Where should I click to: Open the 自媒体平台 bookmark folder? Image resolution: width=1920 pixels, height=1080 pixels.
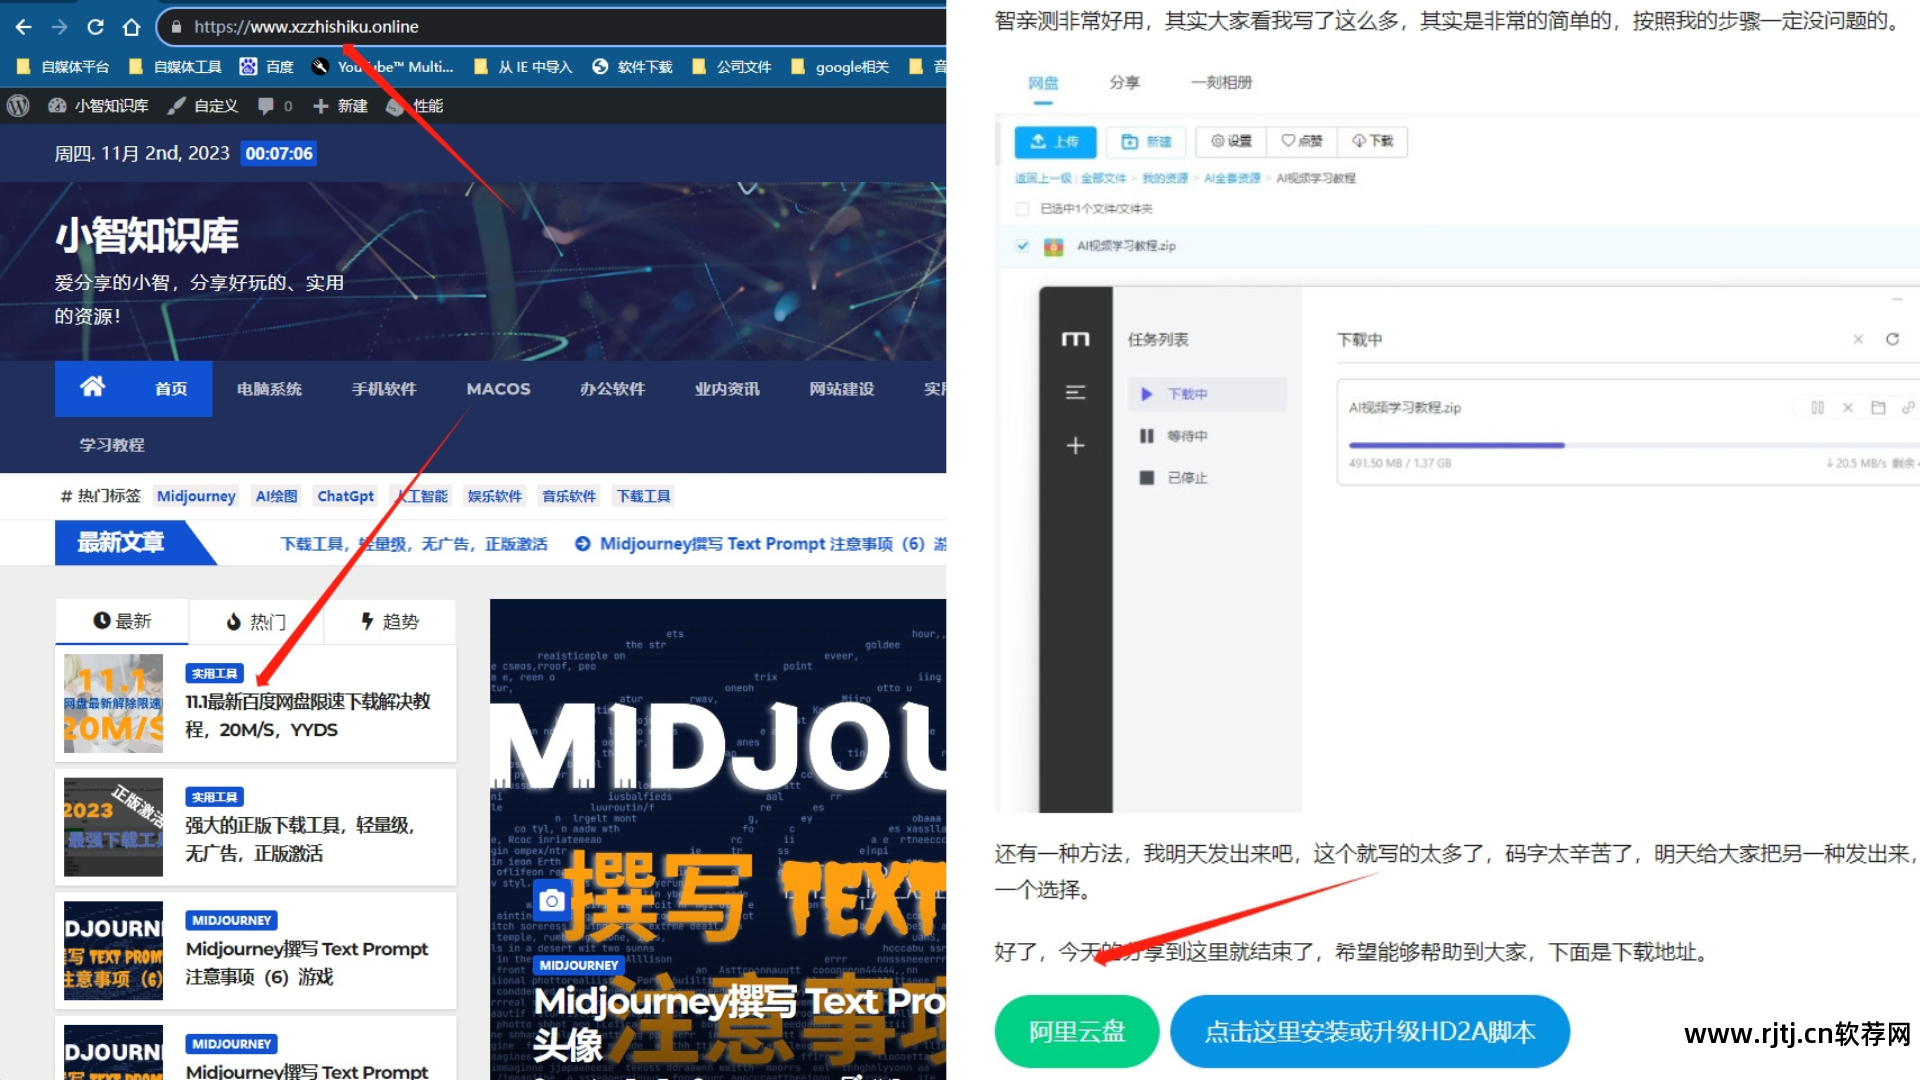[64, 67]
